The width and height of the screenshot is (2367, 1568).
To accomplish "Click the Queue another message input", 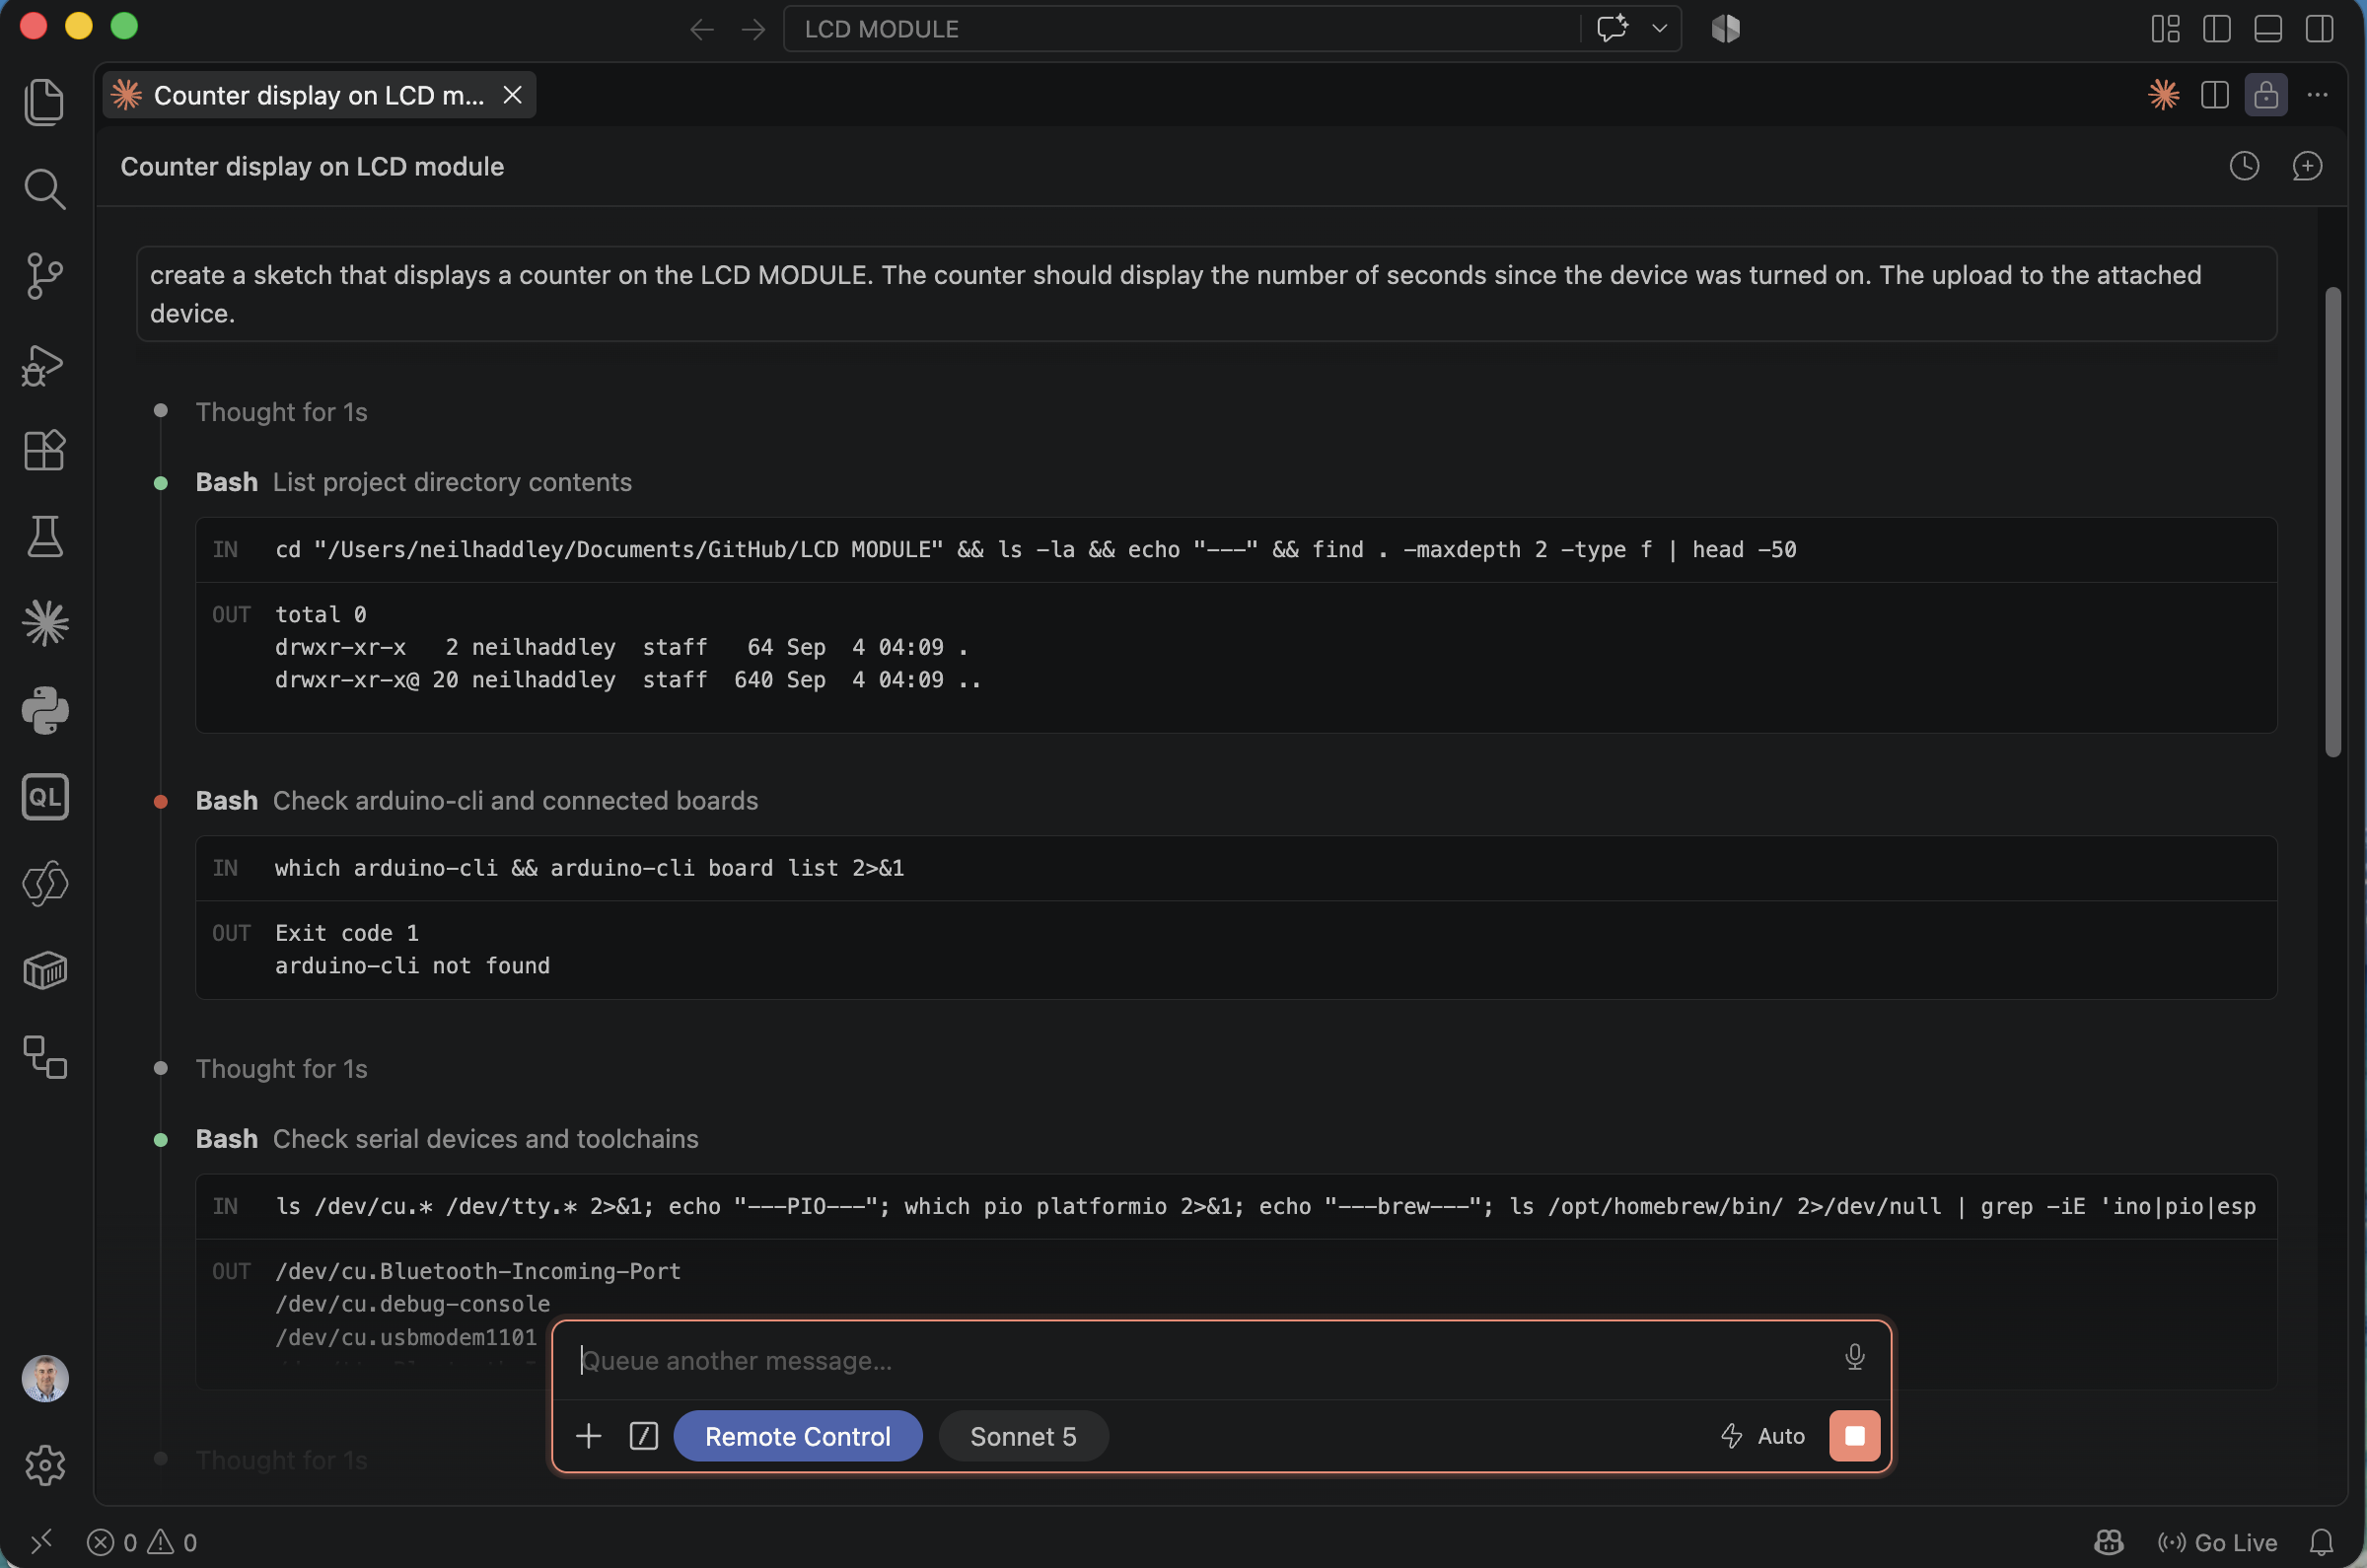I will tap(1200, 1360).
